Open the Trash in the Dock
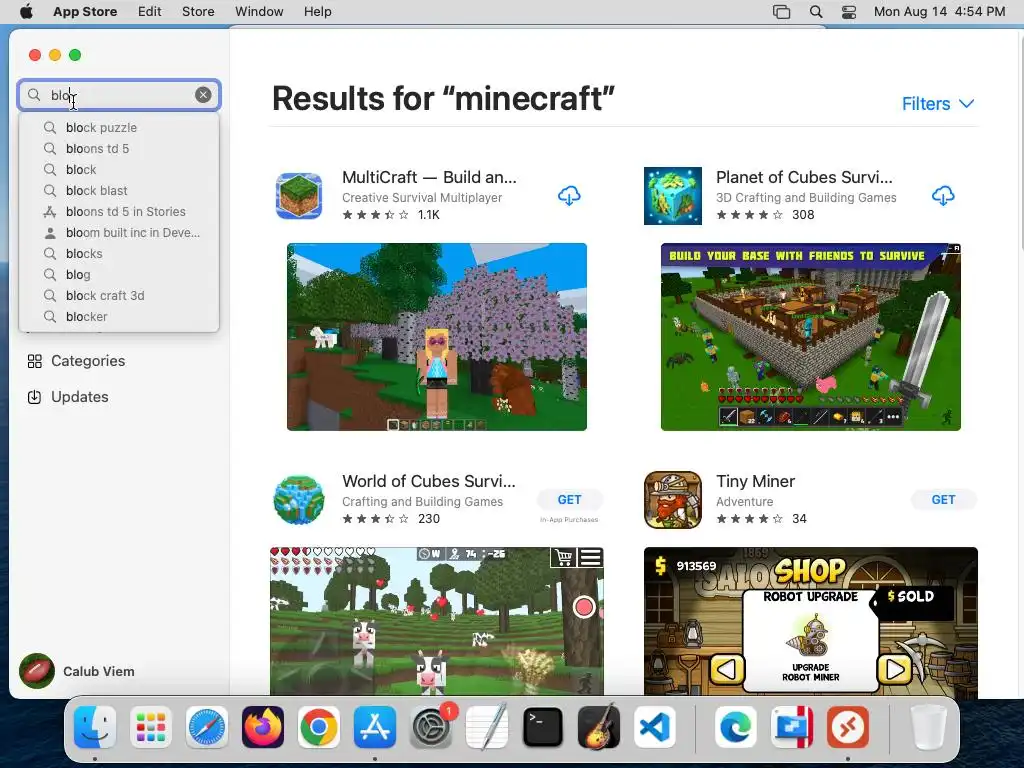 click(929, 727)
